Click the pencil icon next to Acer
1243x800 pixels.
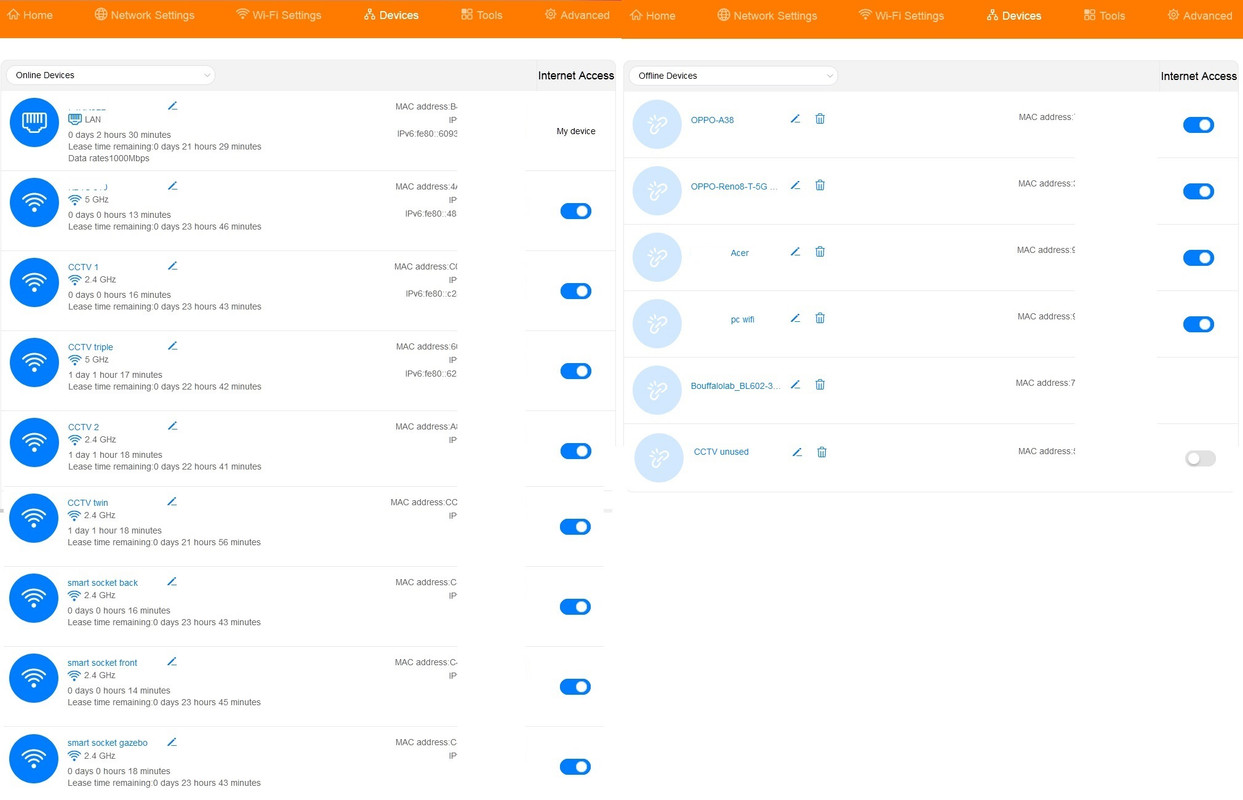pos(795,252)
